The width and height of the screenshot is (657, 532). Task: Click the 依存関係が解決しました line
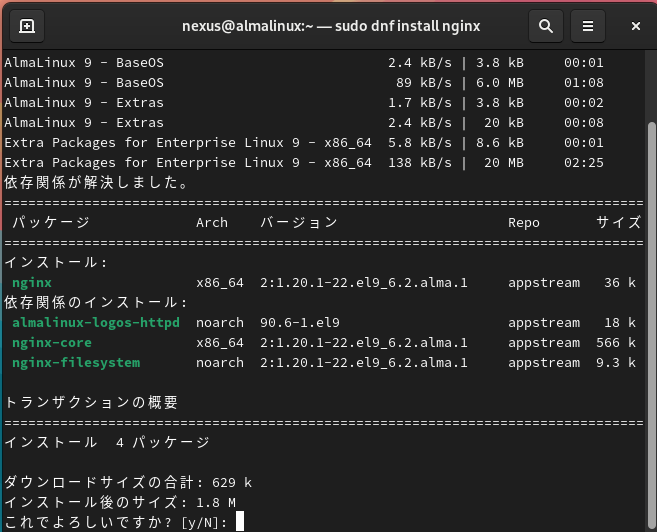[96, 183]
